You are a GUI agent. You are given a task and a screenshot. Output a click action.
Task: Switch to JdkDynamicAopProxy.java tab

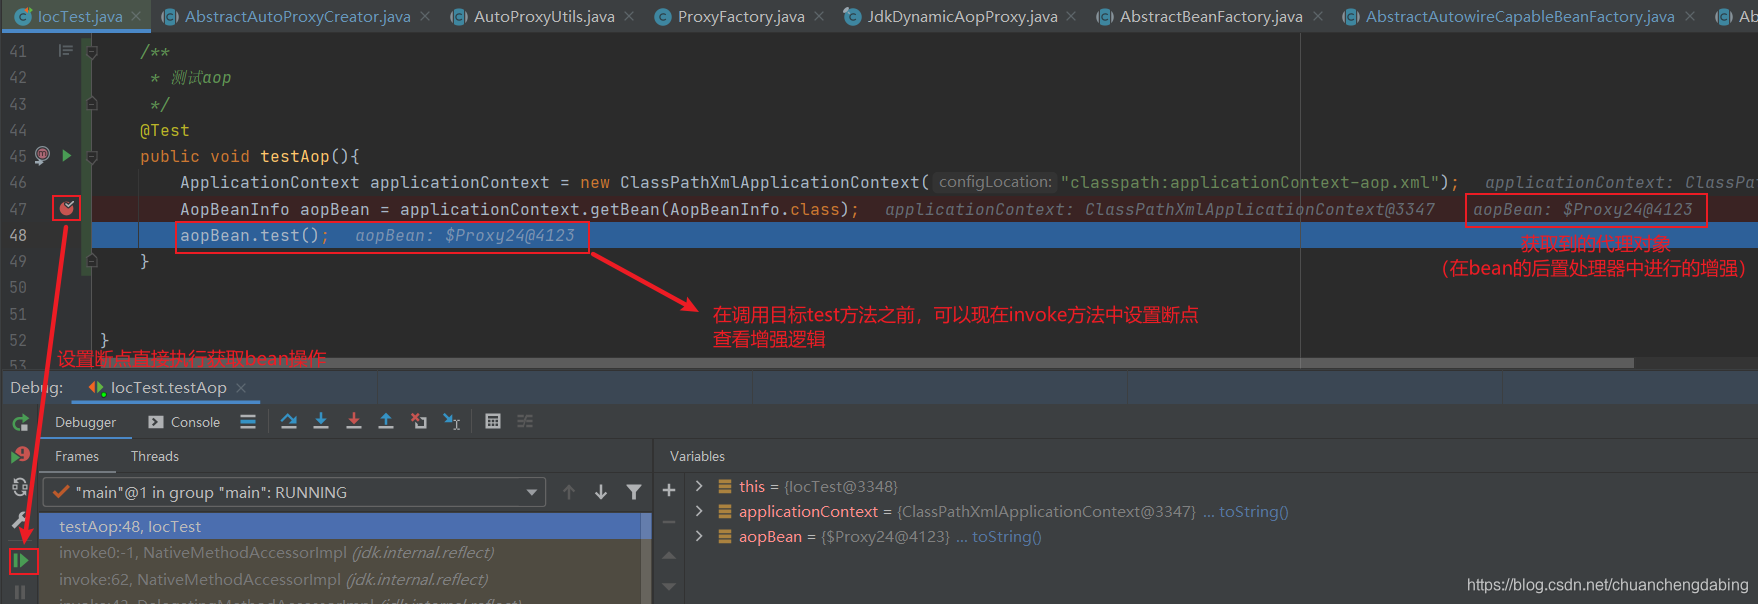click(x=962, y=16)
